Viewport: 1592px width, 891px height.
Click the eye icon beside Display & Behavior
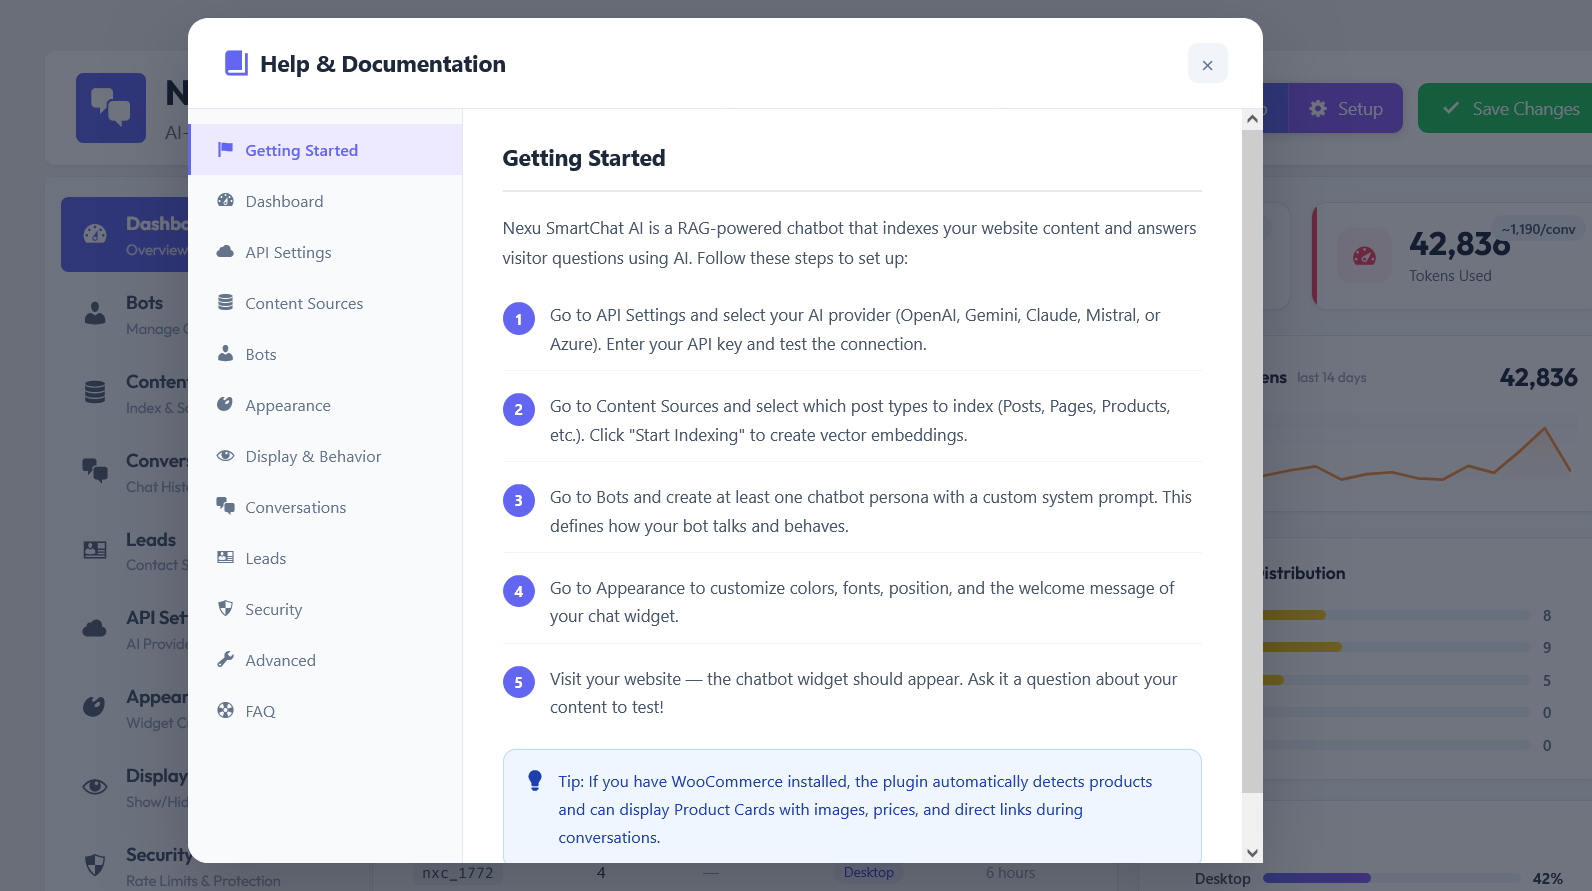tap(225, 455)
